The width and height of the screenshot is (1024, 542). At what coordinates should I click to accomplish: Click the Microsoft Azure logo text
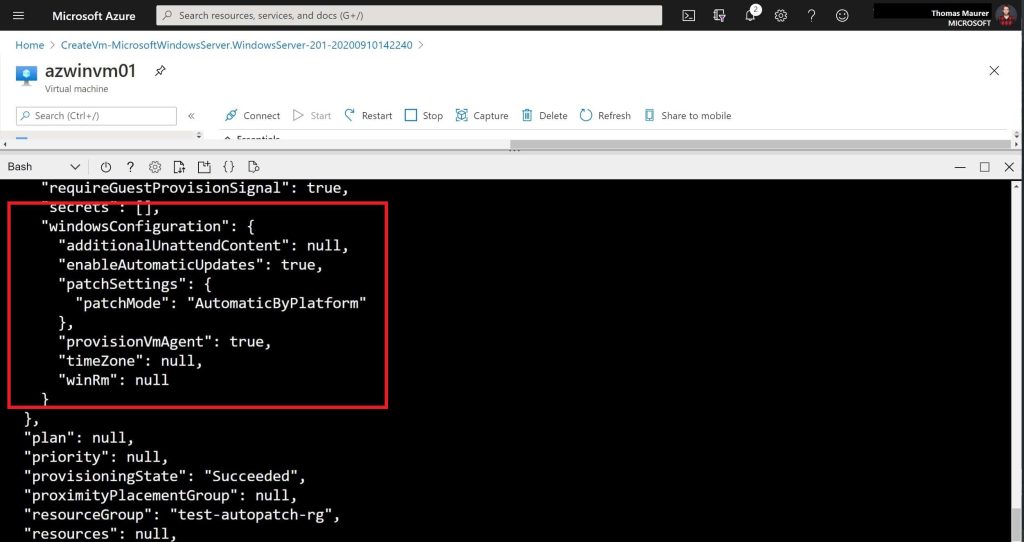[x=94, y=16]
